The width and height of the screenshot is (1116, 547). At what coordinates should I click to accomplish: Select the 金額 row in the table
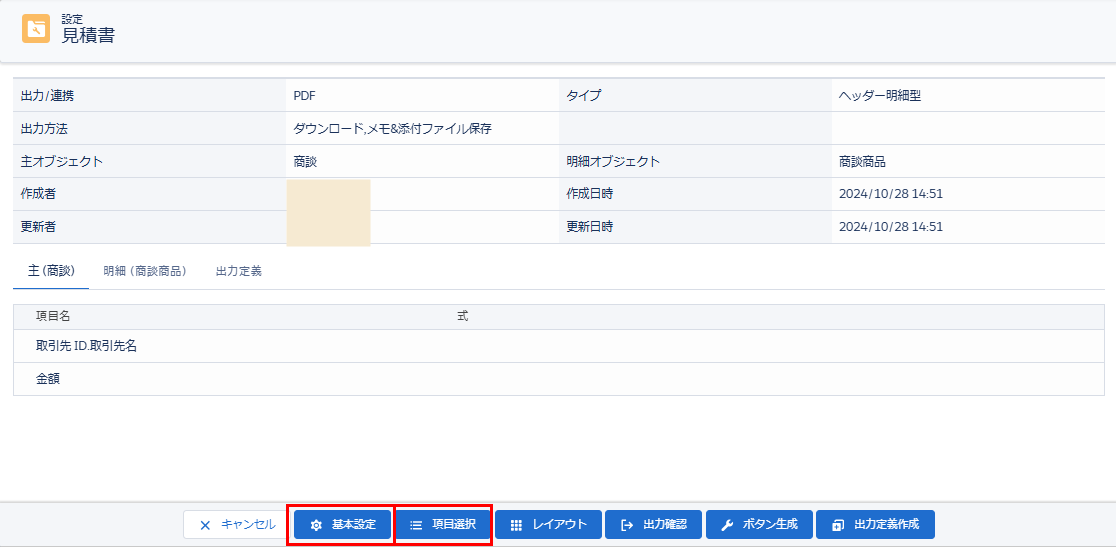pyautogui.click(x=48, y=379)
